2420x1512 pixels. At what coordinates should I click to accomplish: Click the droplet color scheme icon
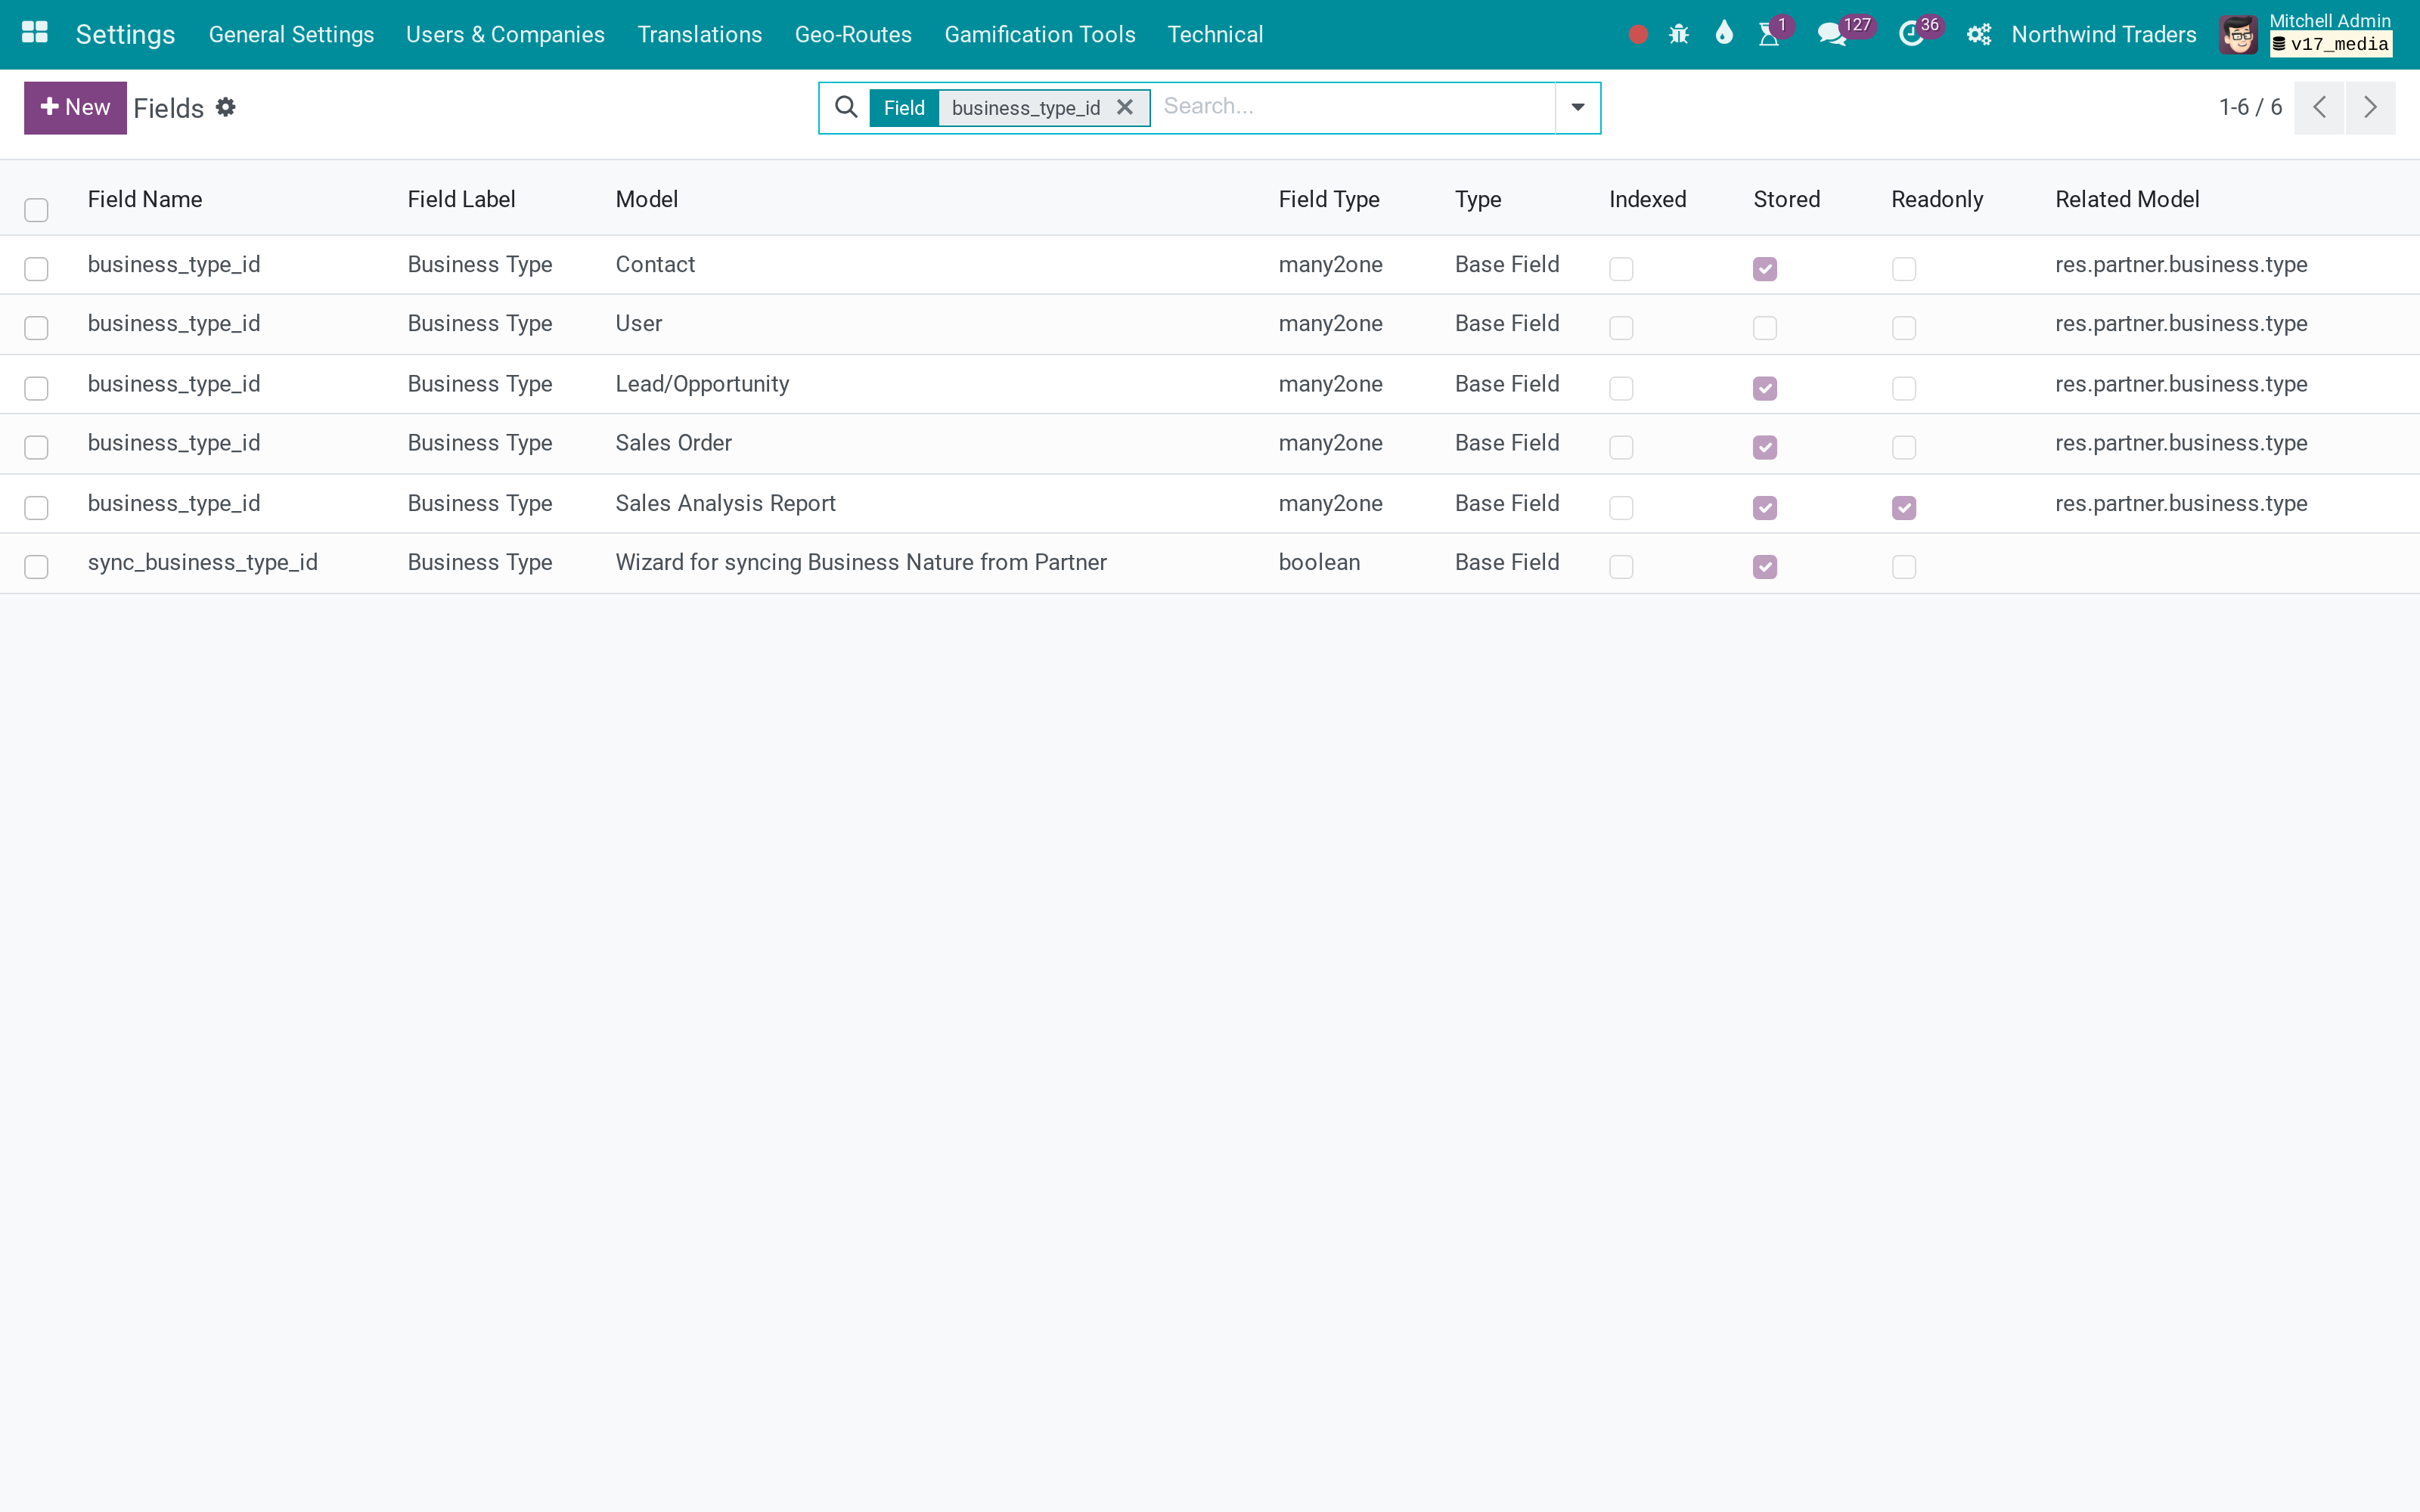tap(1724, 34)
